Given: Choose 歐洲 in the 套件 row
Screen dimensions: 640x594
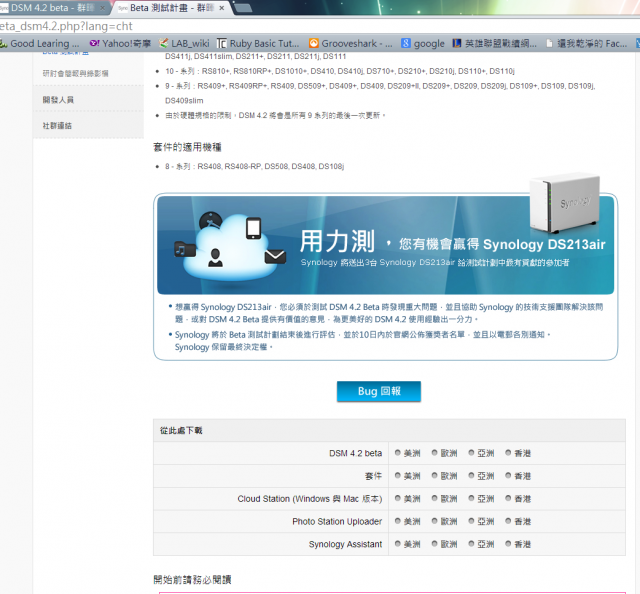Looking at the screenshot, I should (435, 476).
